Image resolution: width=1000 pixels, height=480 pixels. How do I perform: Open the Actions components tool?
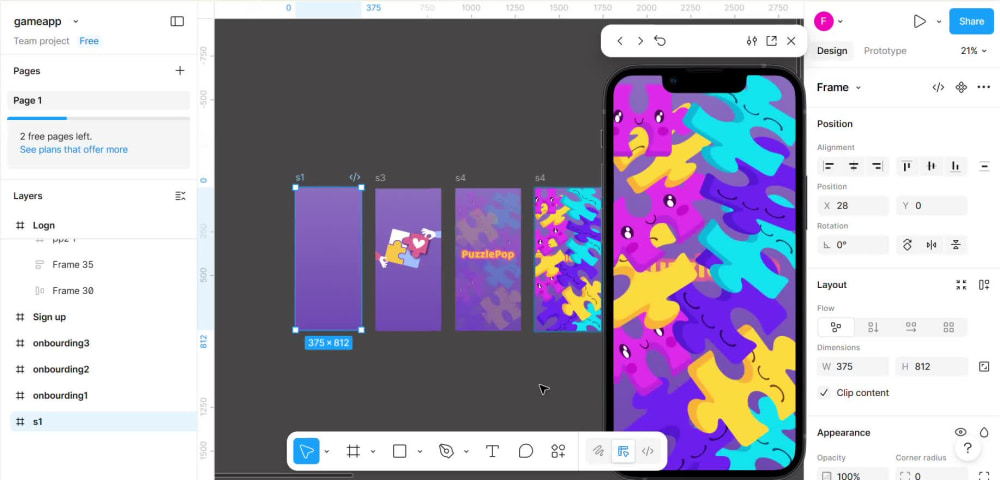[558, 451]
